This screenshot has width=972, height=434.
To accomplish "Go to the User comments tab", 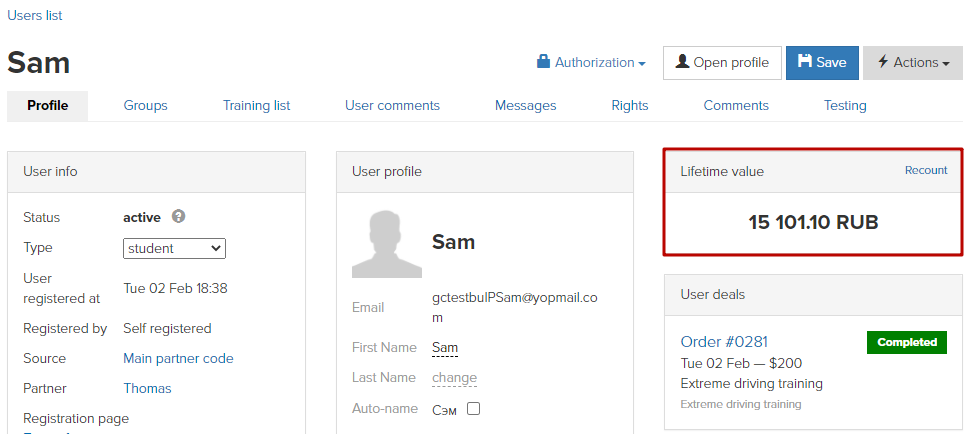I will click(392, 105).
